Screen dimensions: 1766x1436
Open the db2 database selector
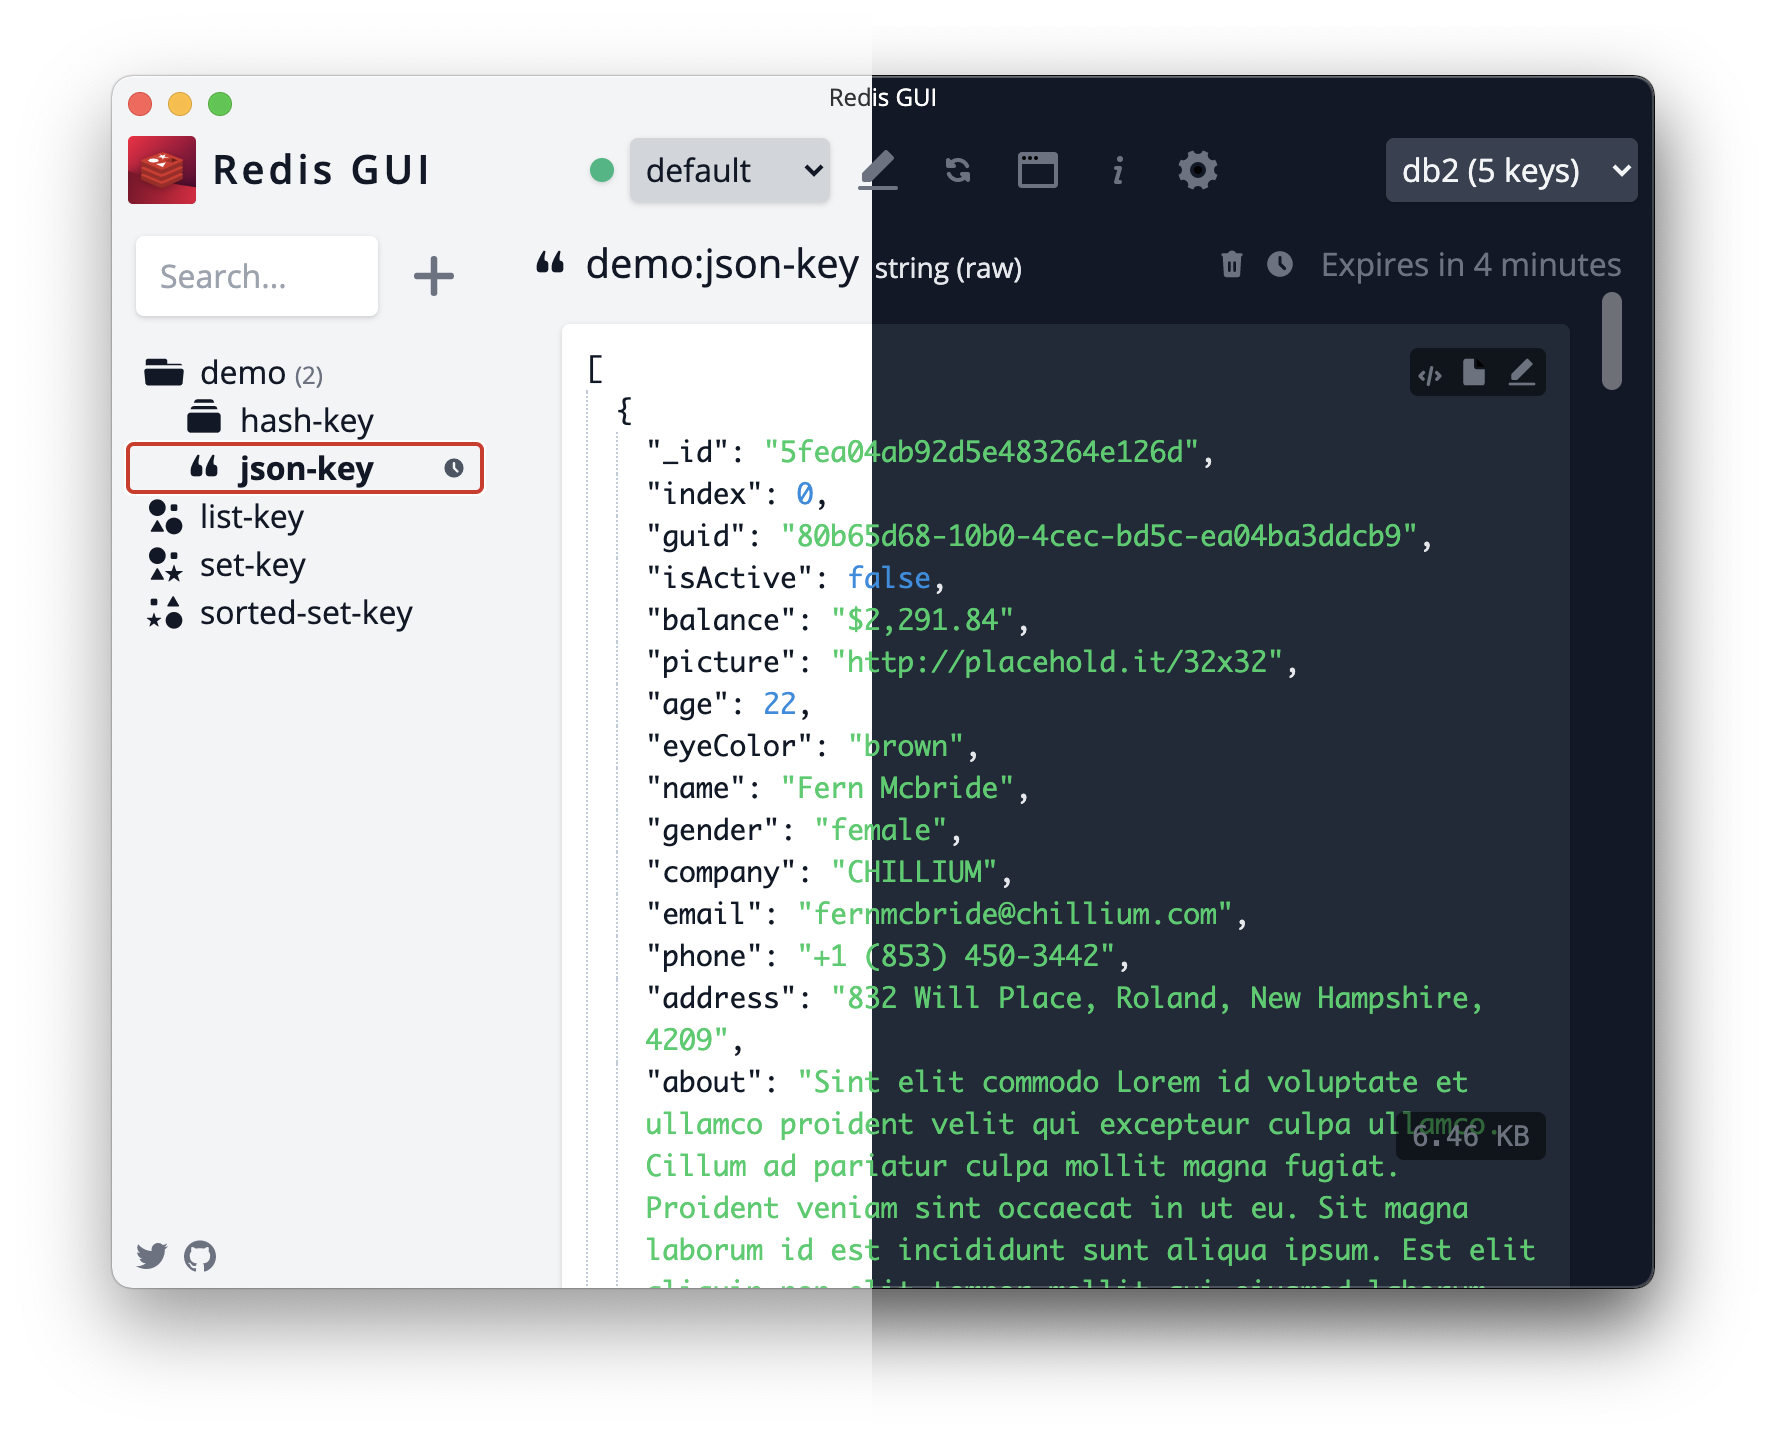1510,170
